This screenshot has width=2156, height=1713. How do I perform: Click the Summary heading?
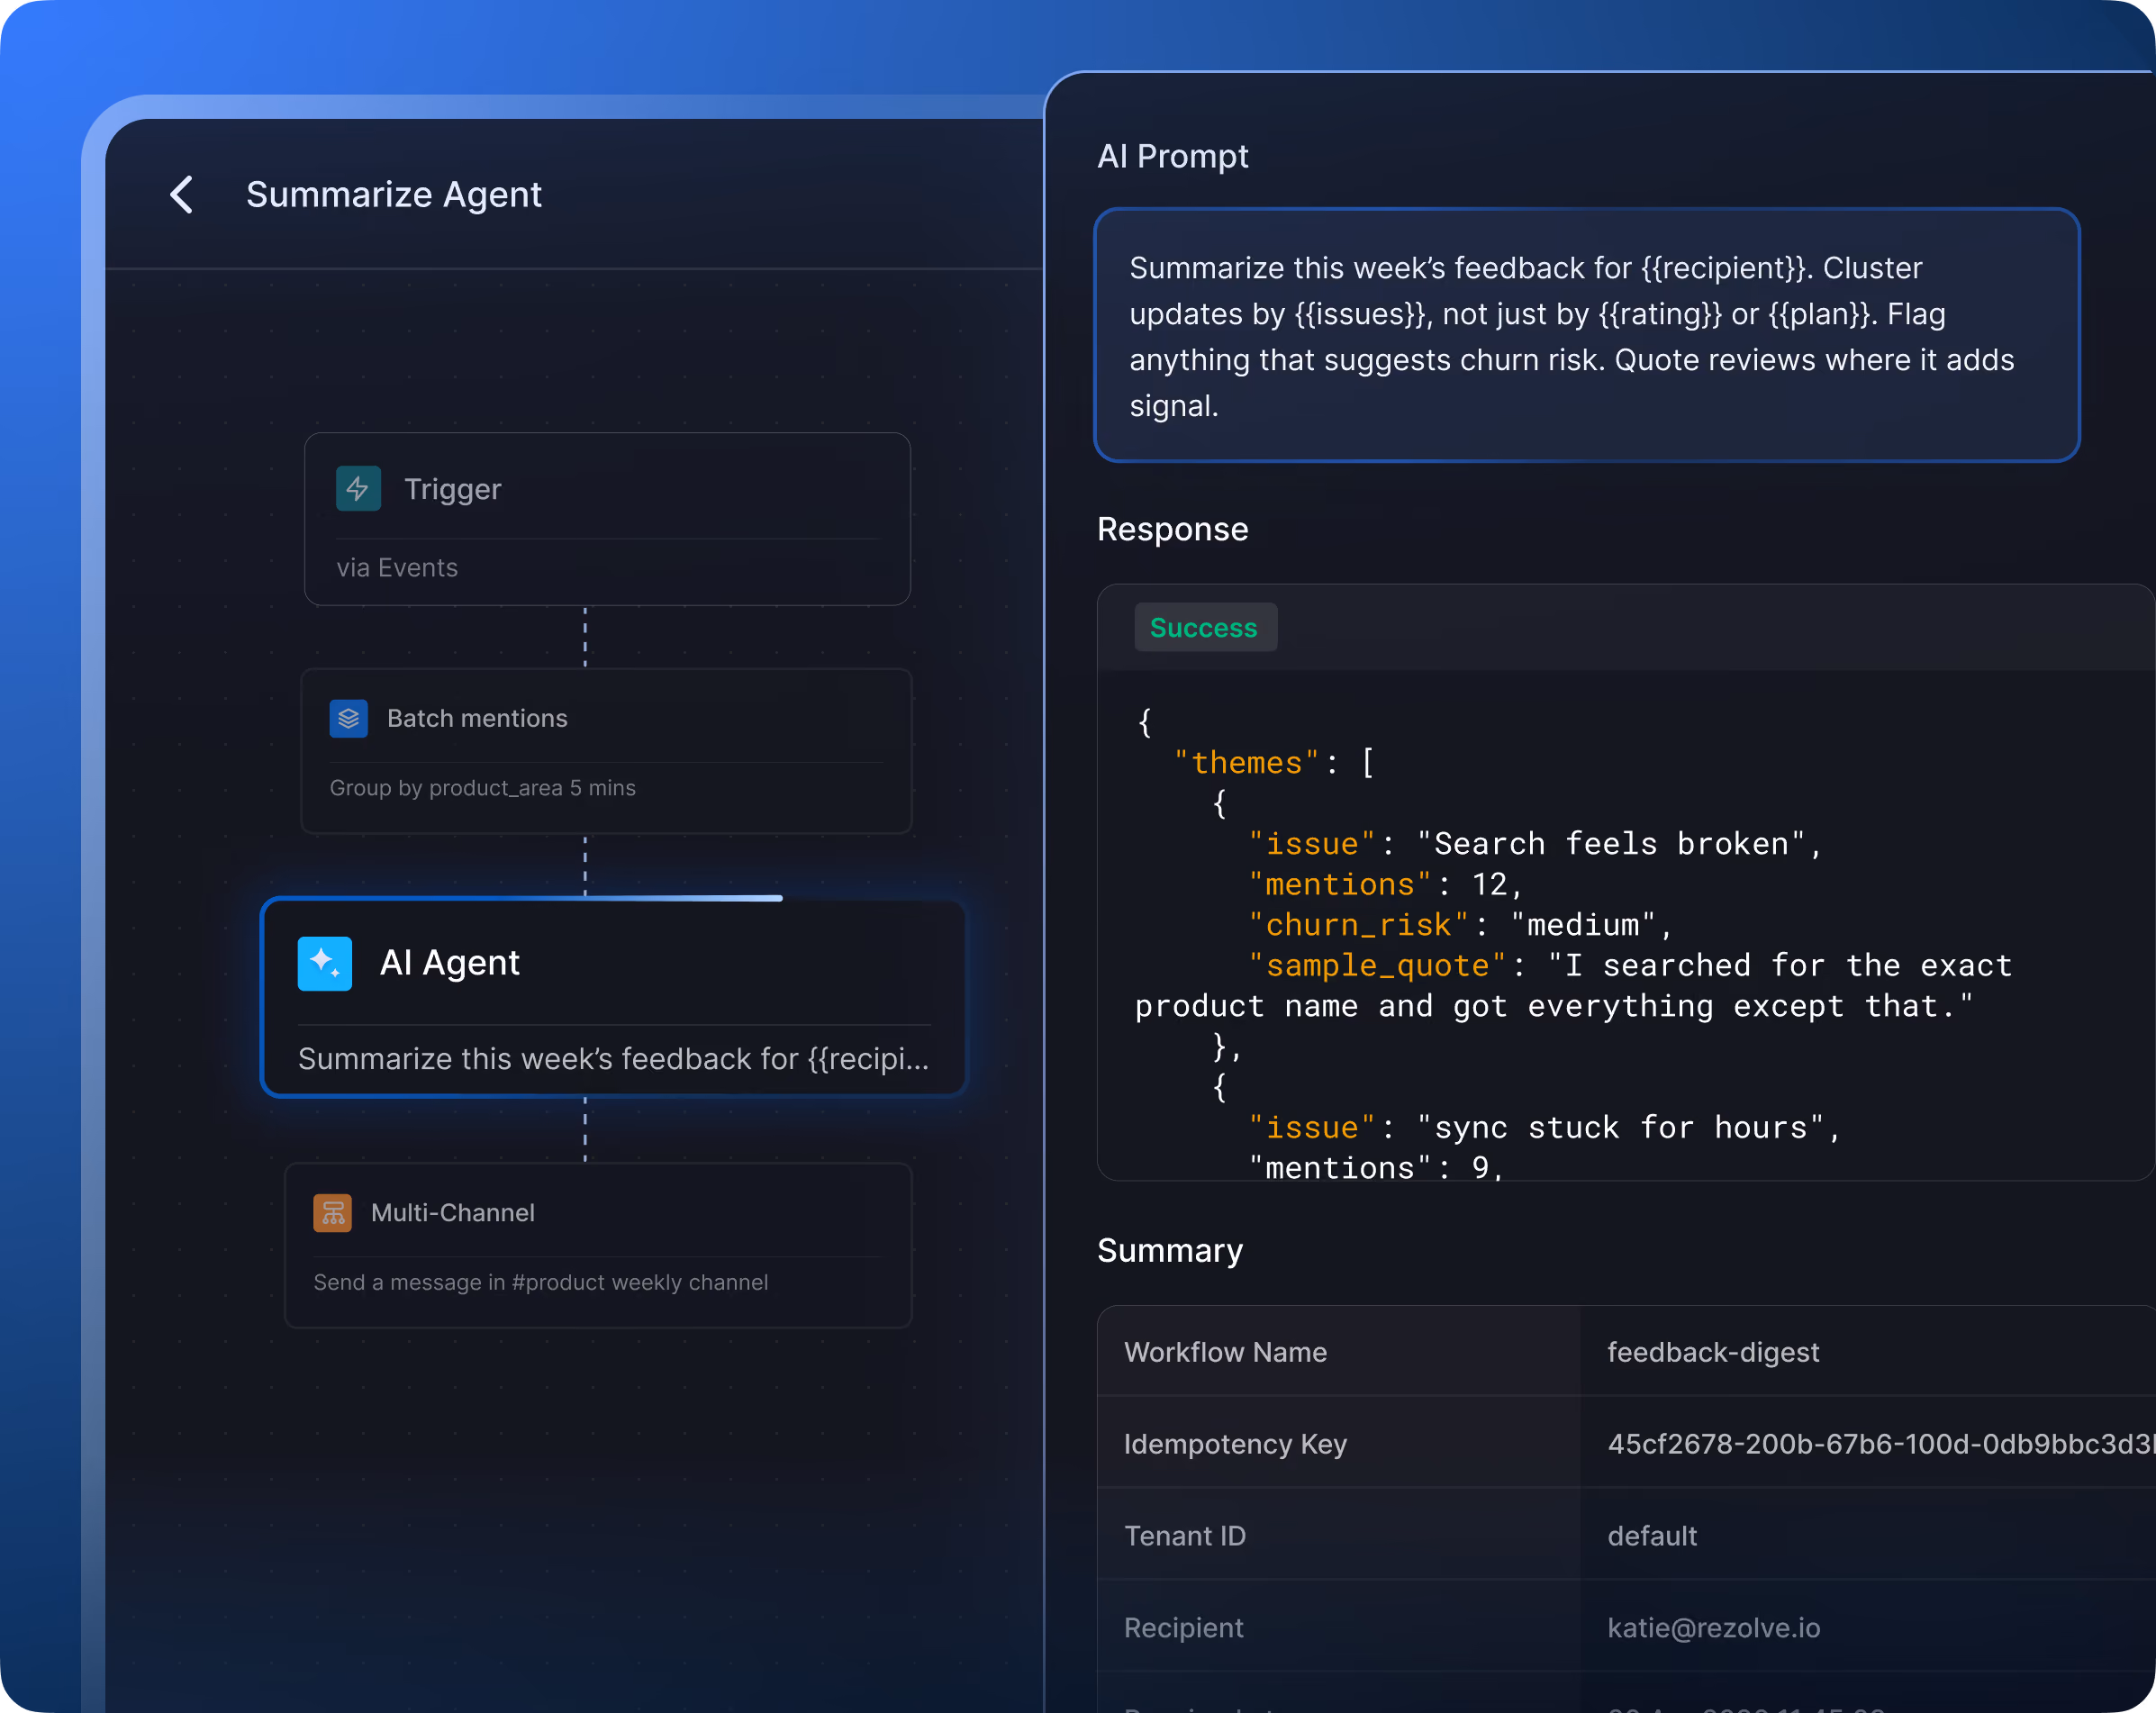[1170, 1251]
